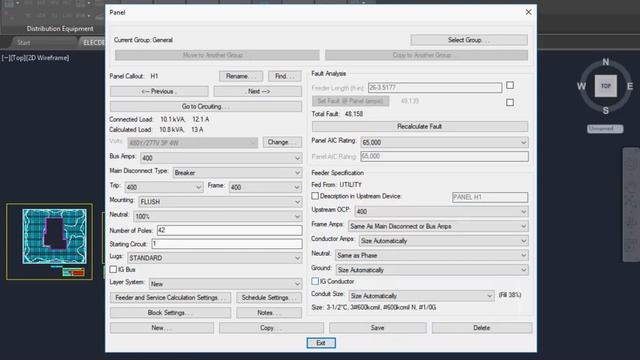Click the N compass direction on ViewCube

[606, 62]
